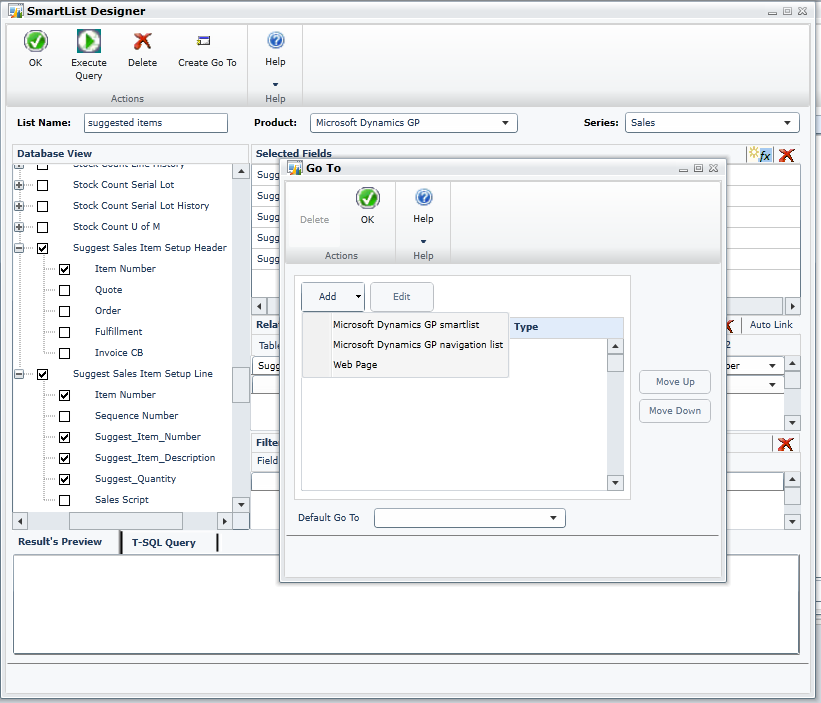Screen dimensions: 821x703
Task: Expand the Stock Count Serial Lot node
Action: click(x=19, y=185)
